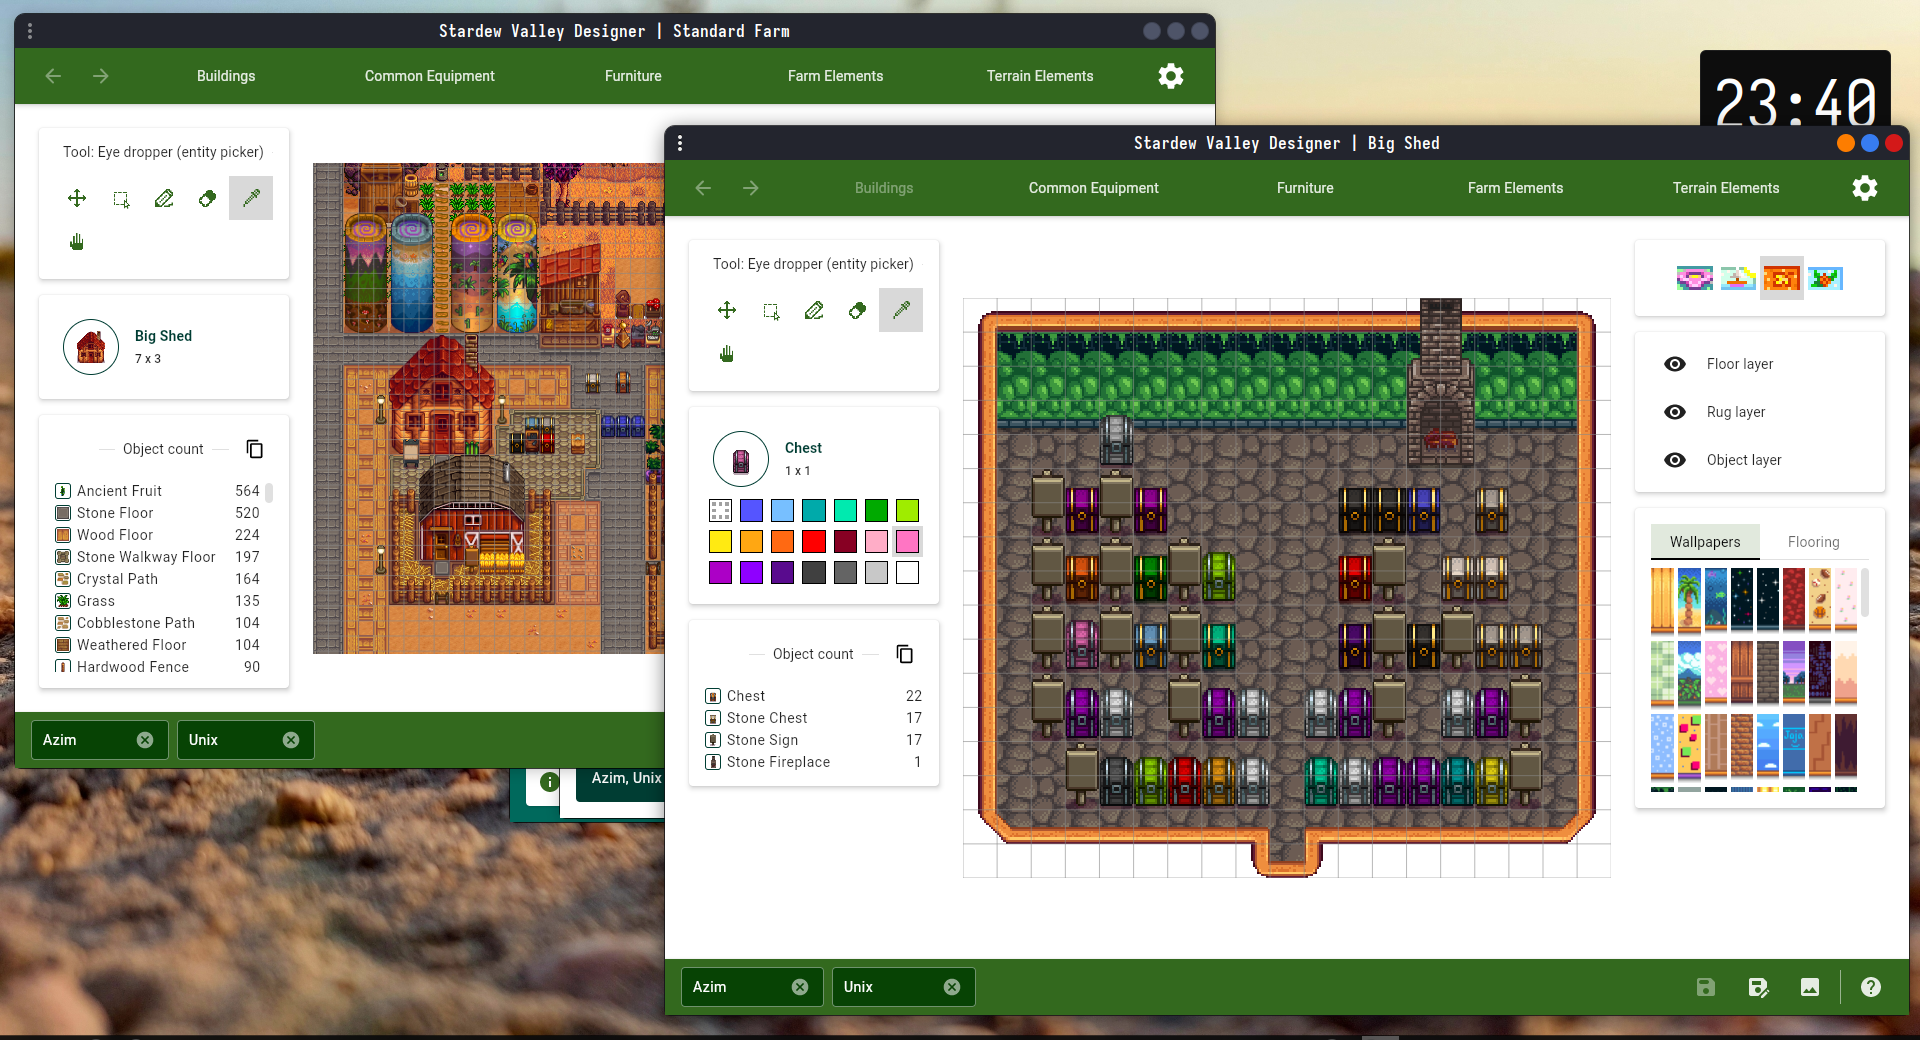Toggle Rug layer visibility
Viewport: 1920px width, 1040px height.
(1675, 412)
